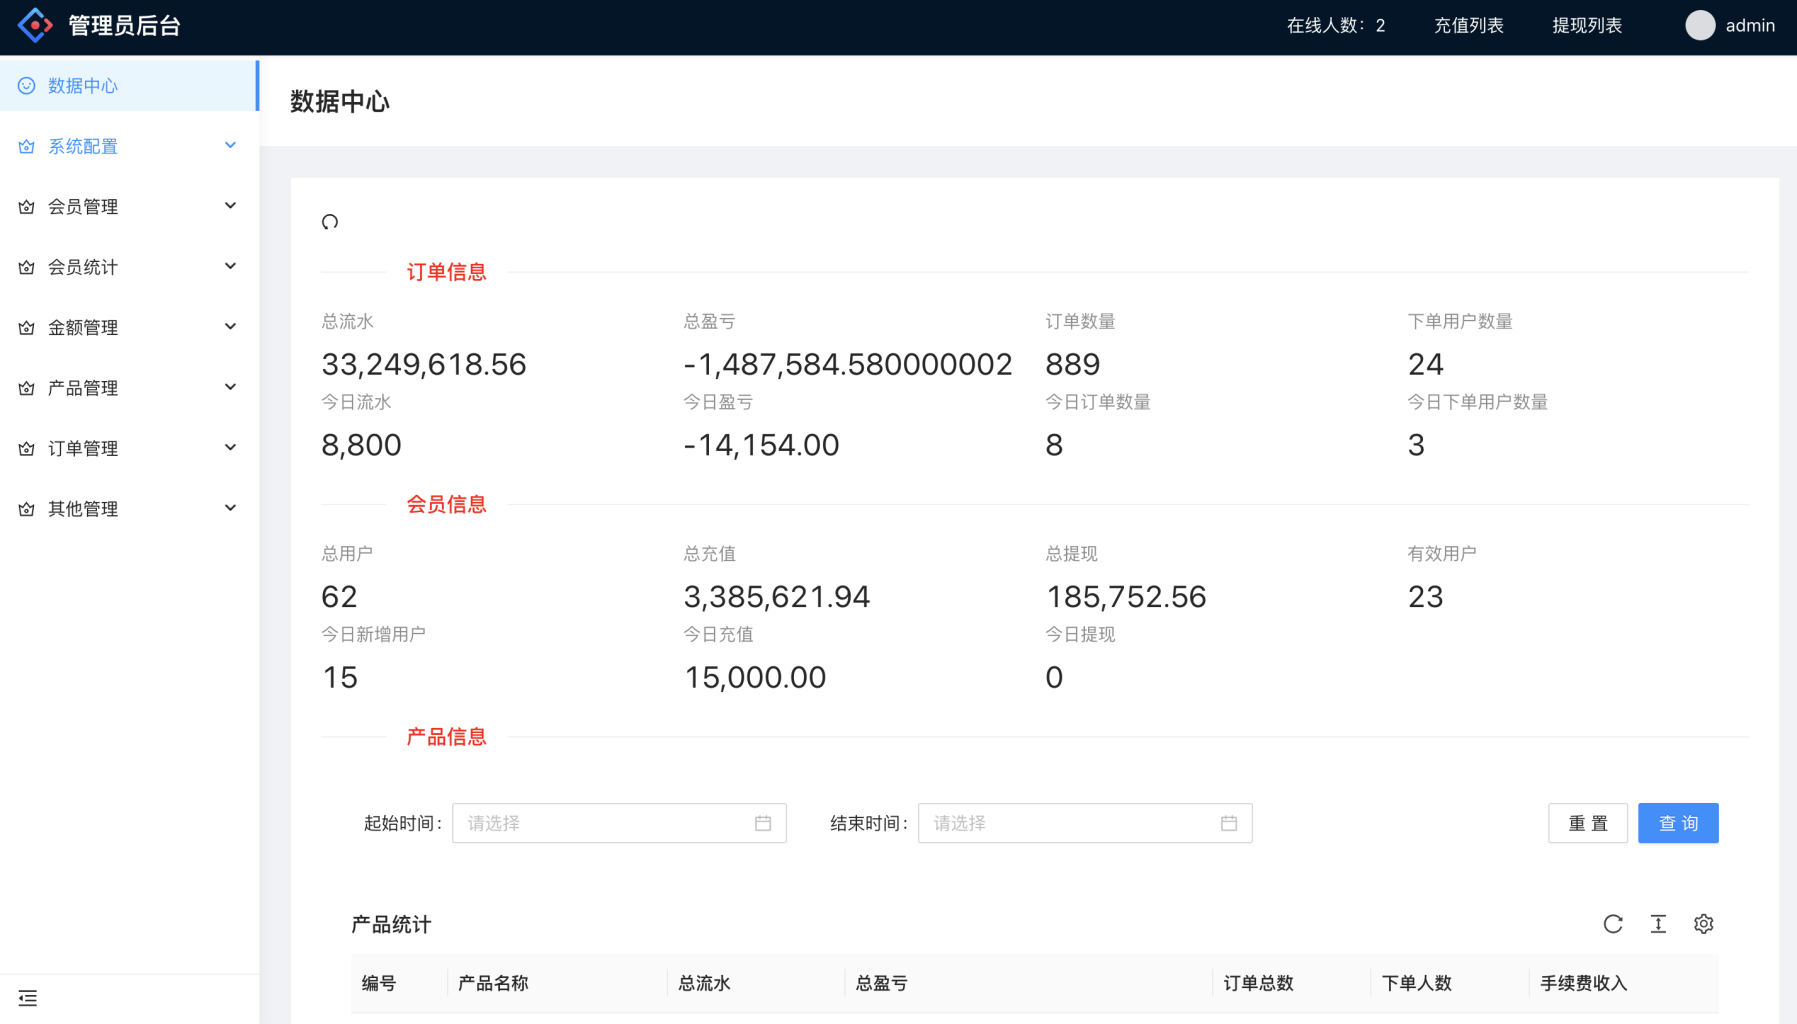
Task: Refresh the 产品统计 table
Action: (1613, 924)
